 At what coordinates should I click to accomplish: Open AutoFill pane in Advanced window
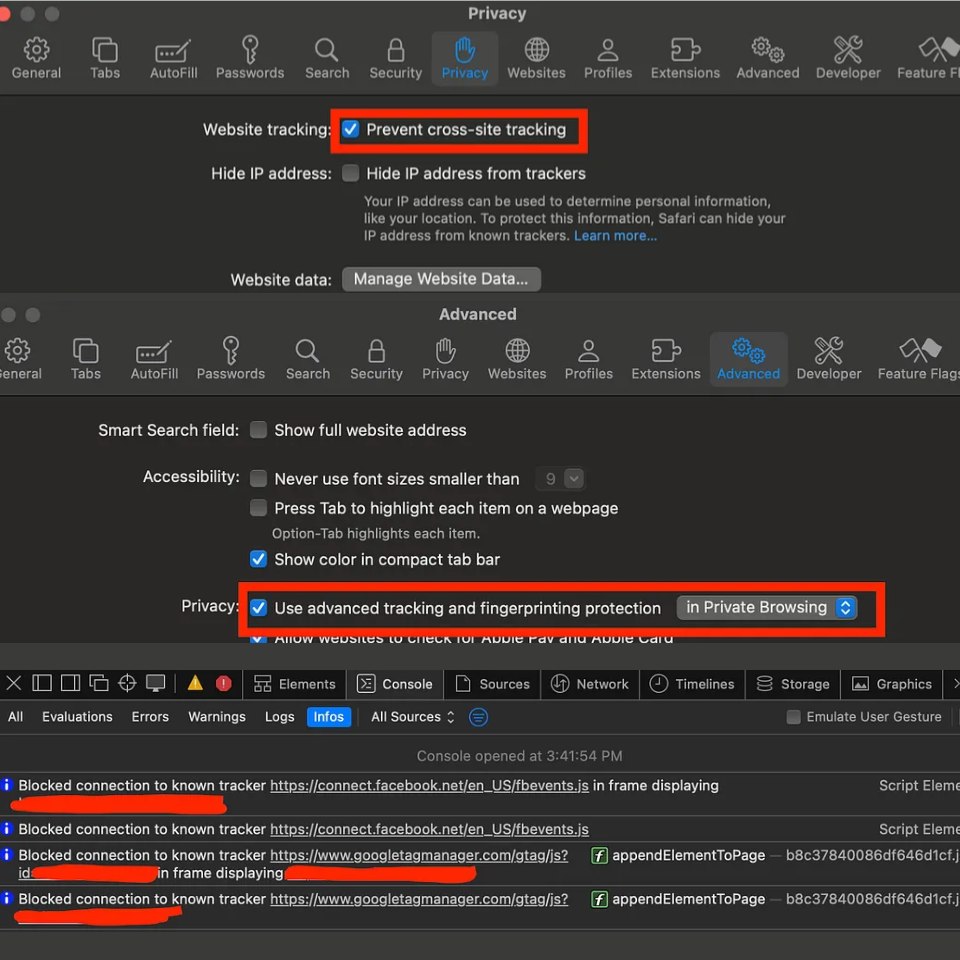point(154,359)
